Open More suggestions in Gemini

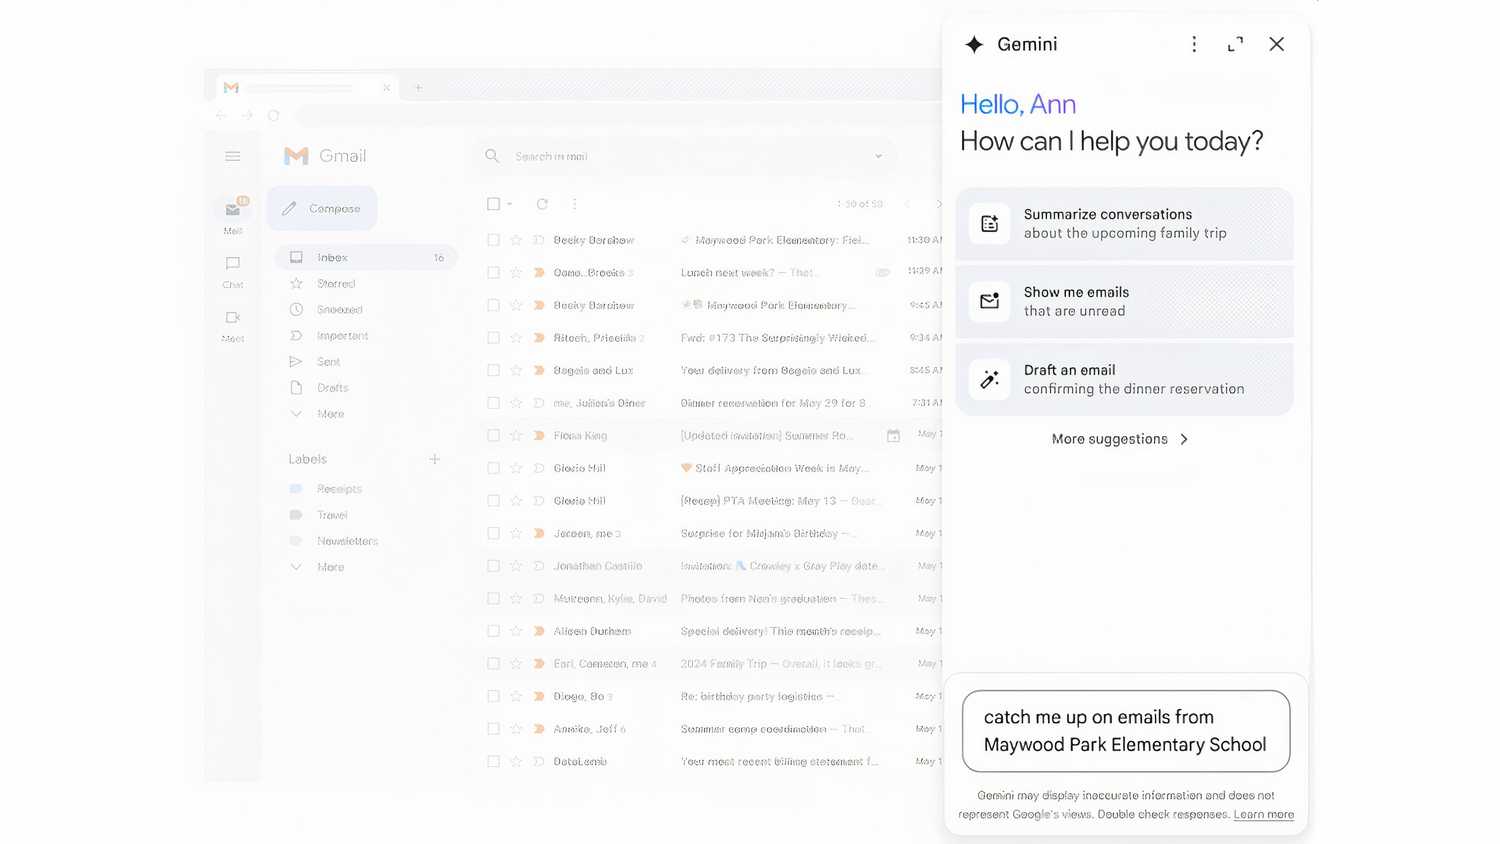[x=1120, y=439]
